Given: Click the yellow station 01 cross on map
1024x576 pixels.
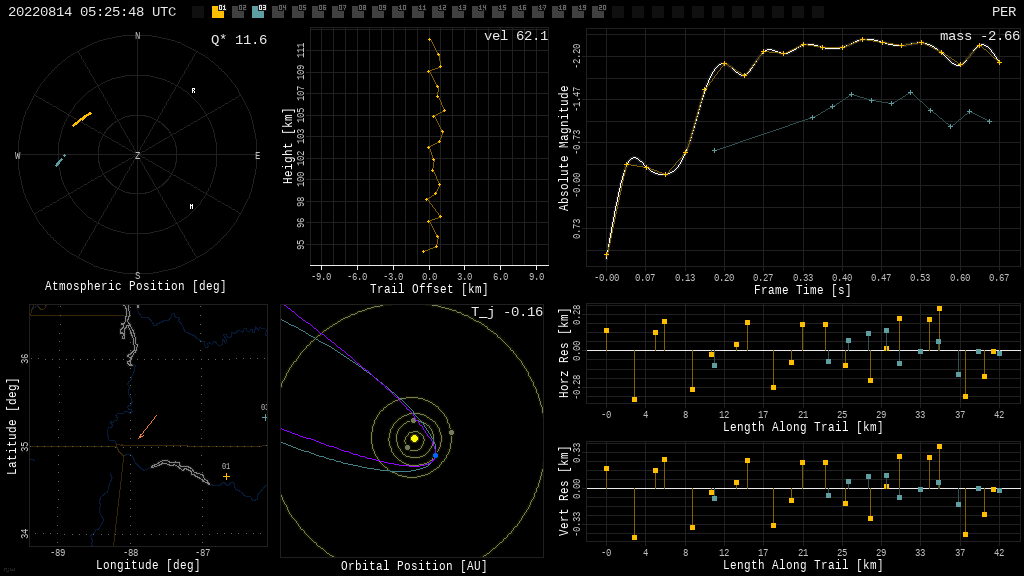Looking at the screenshot, I should point(226,477).
